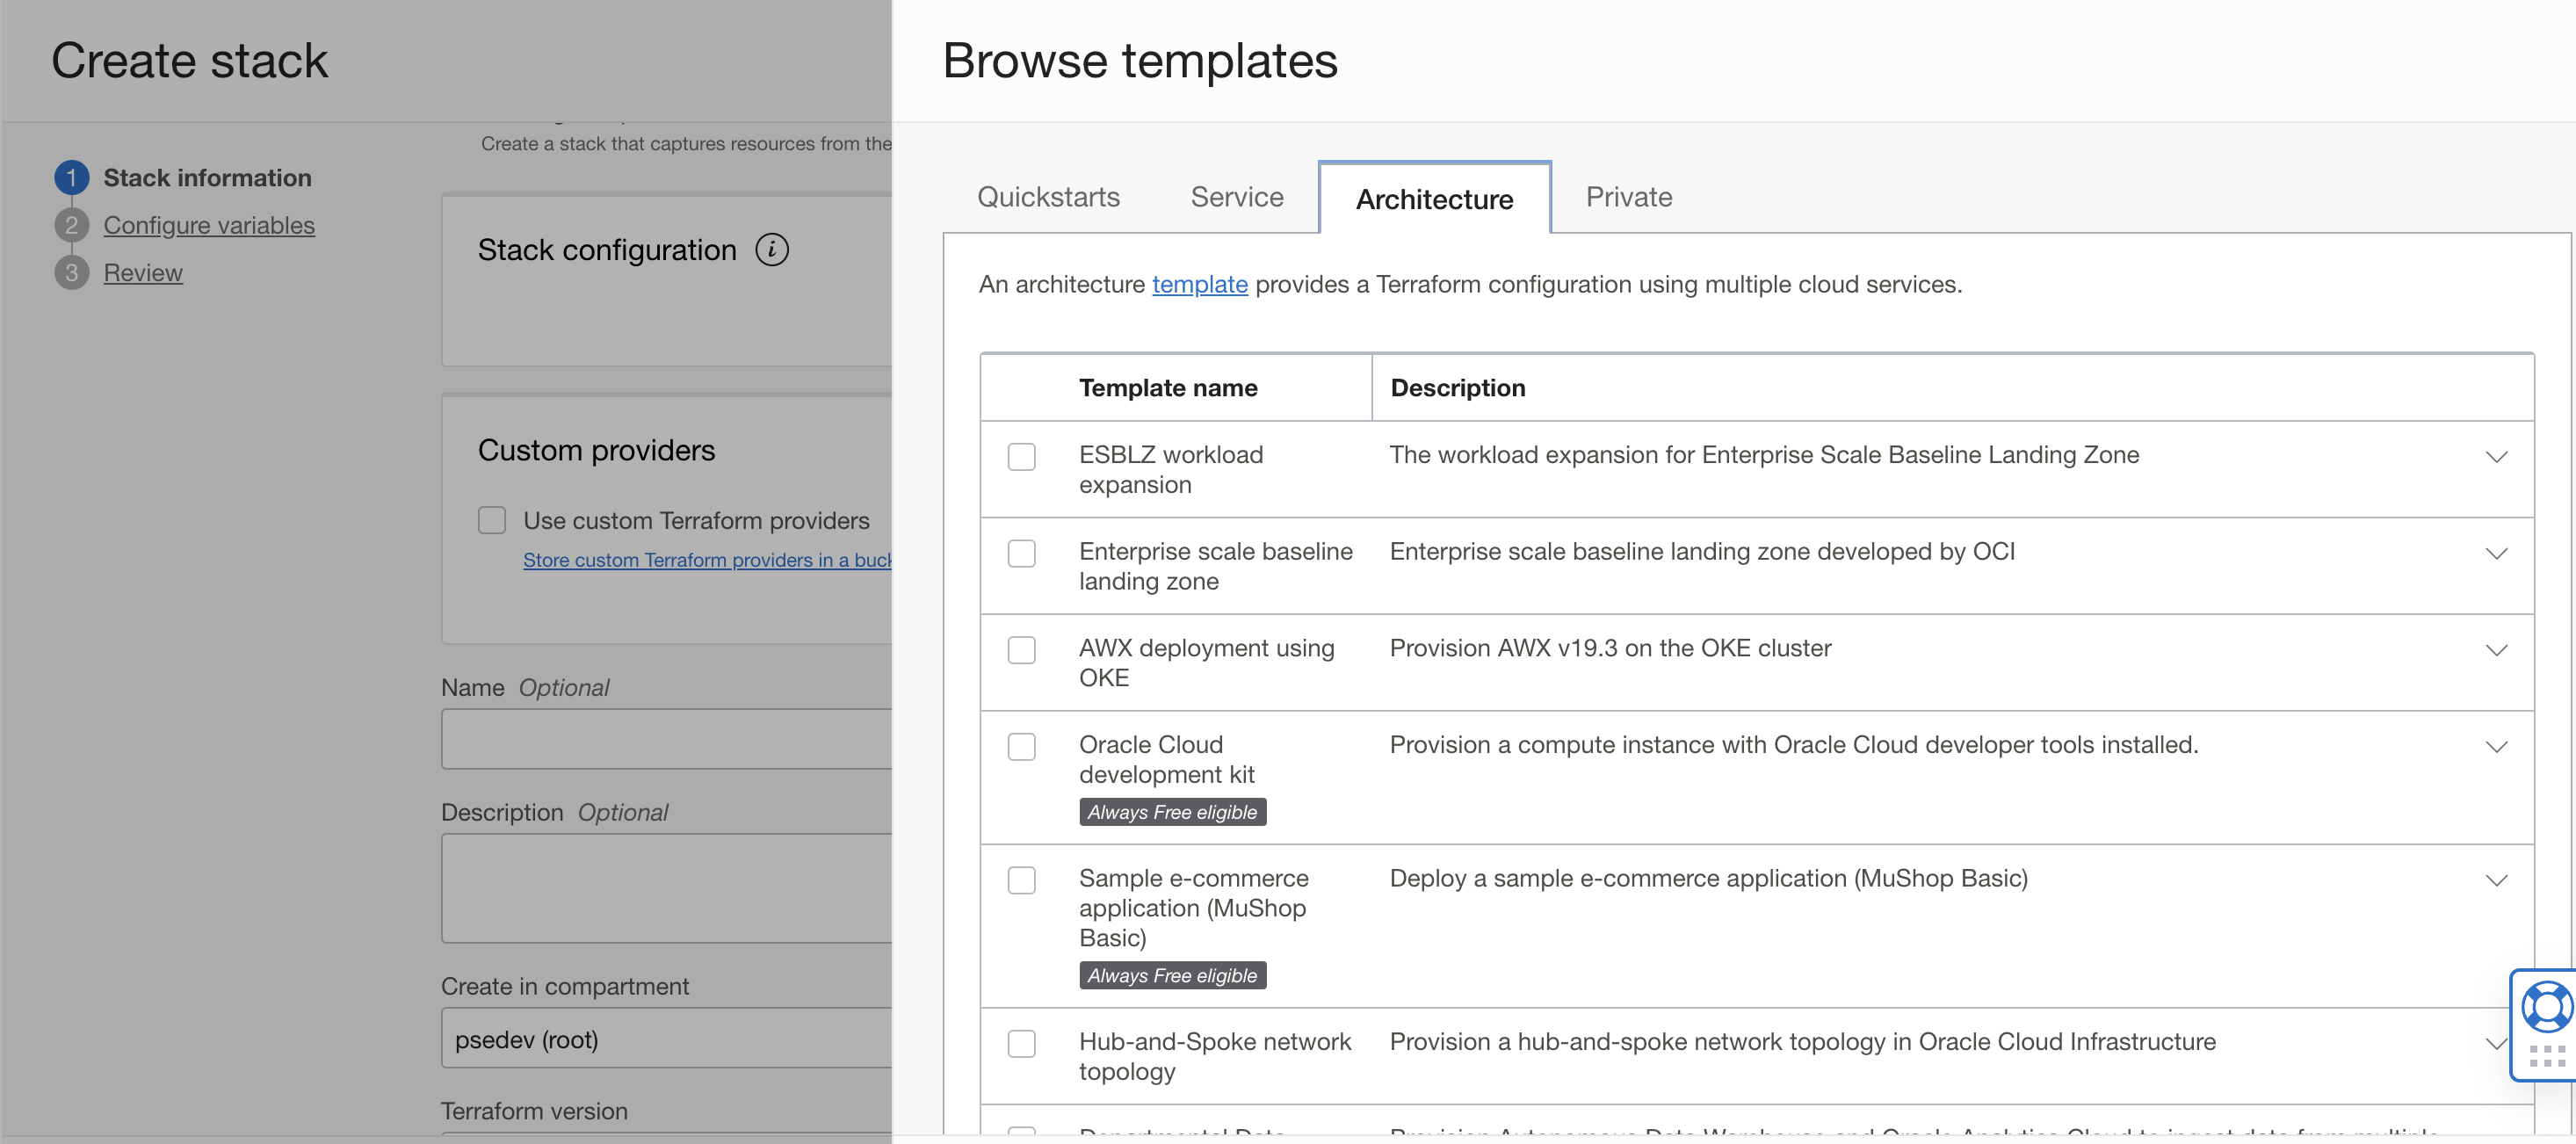Viewport: 2576px width, 1144px height.
Task: Expand the Oracle Cloud development kit row
Action: [2497, 746]
